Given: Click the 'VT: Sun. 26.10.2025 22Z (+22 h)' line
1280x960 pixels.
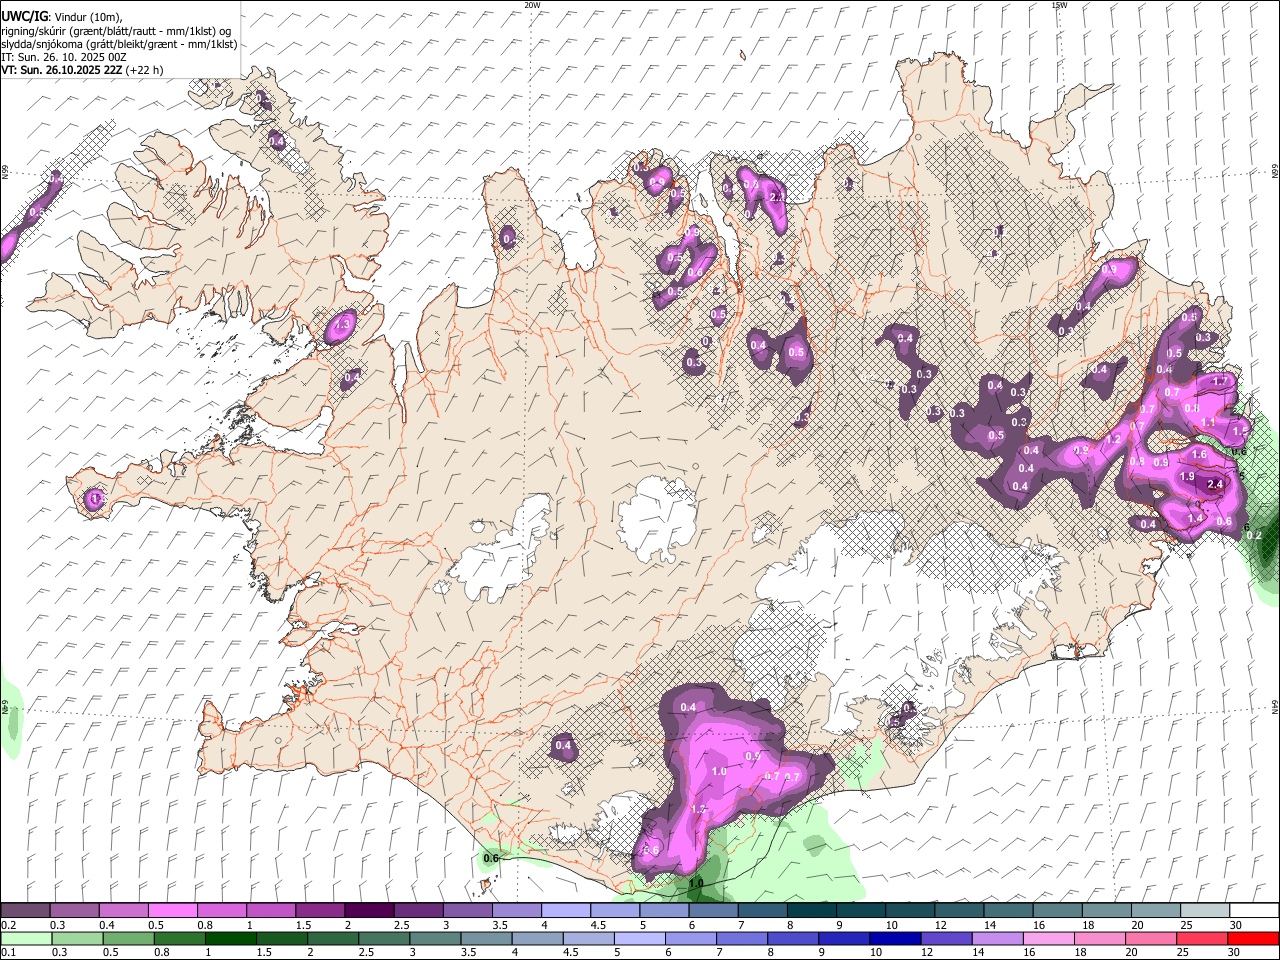Looking at the screenshot, I should (x=82, y=70).
